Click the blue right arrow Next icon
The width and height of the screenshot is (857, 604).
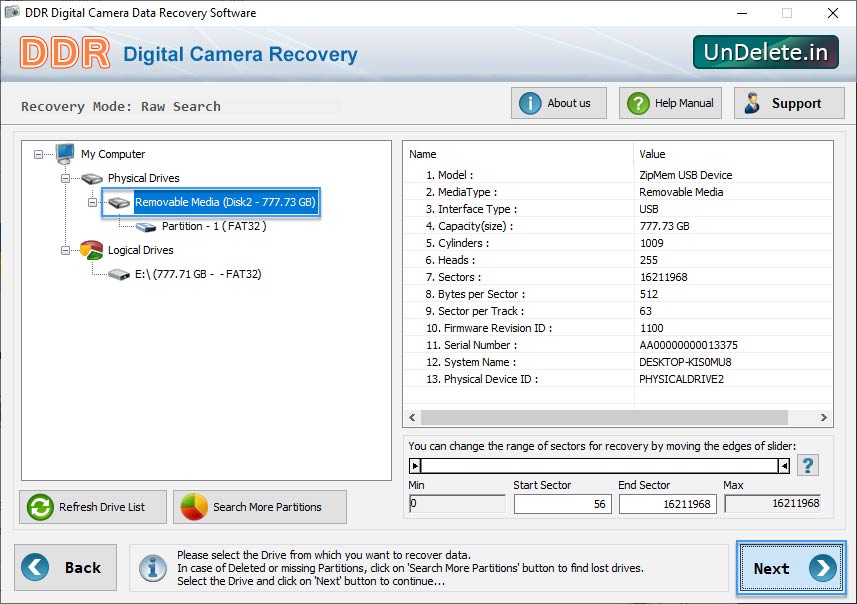point(823,568)
